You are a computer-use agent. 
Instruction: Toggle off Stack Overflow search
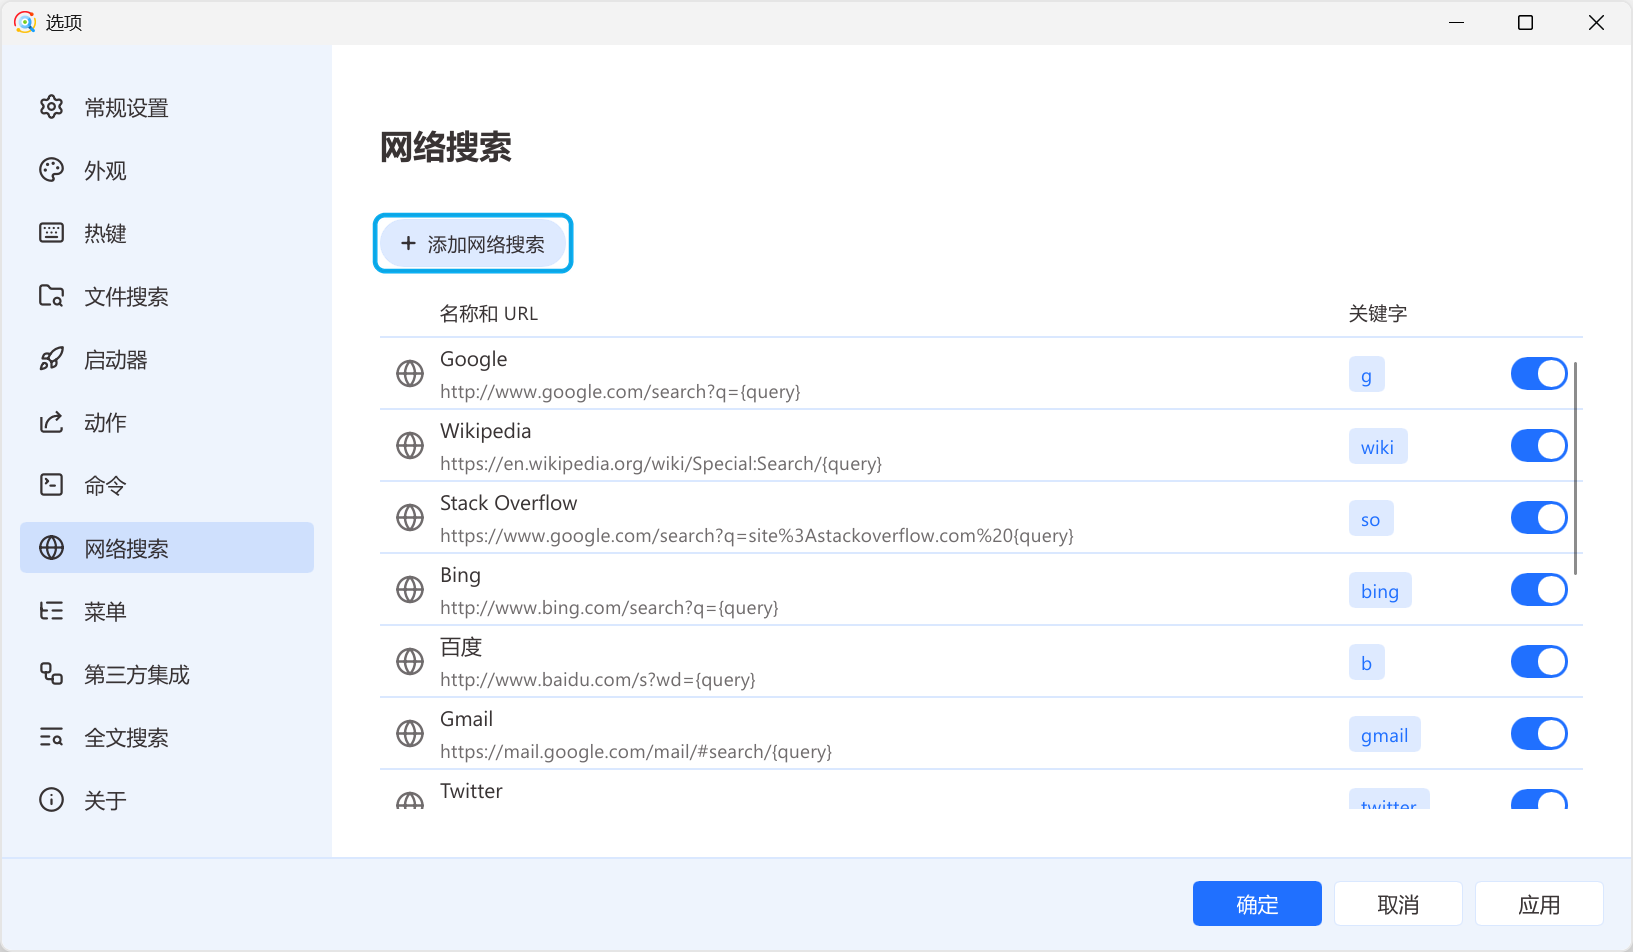pos(1539,518)
